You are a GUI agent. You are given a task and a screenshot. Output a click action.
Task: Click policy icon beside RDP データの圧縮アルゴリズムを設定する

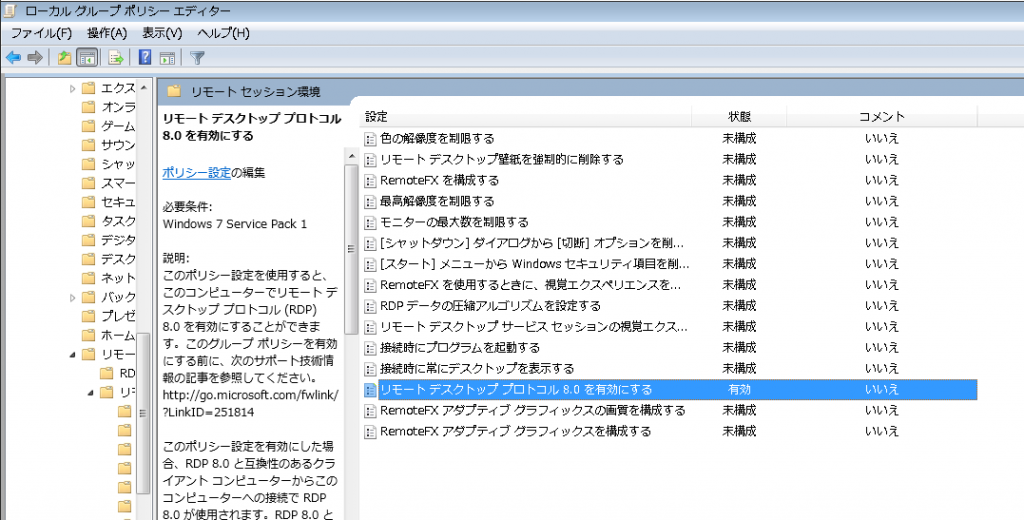(x=370, y=306)
